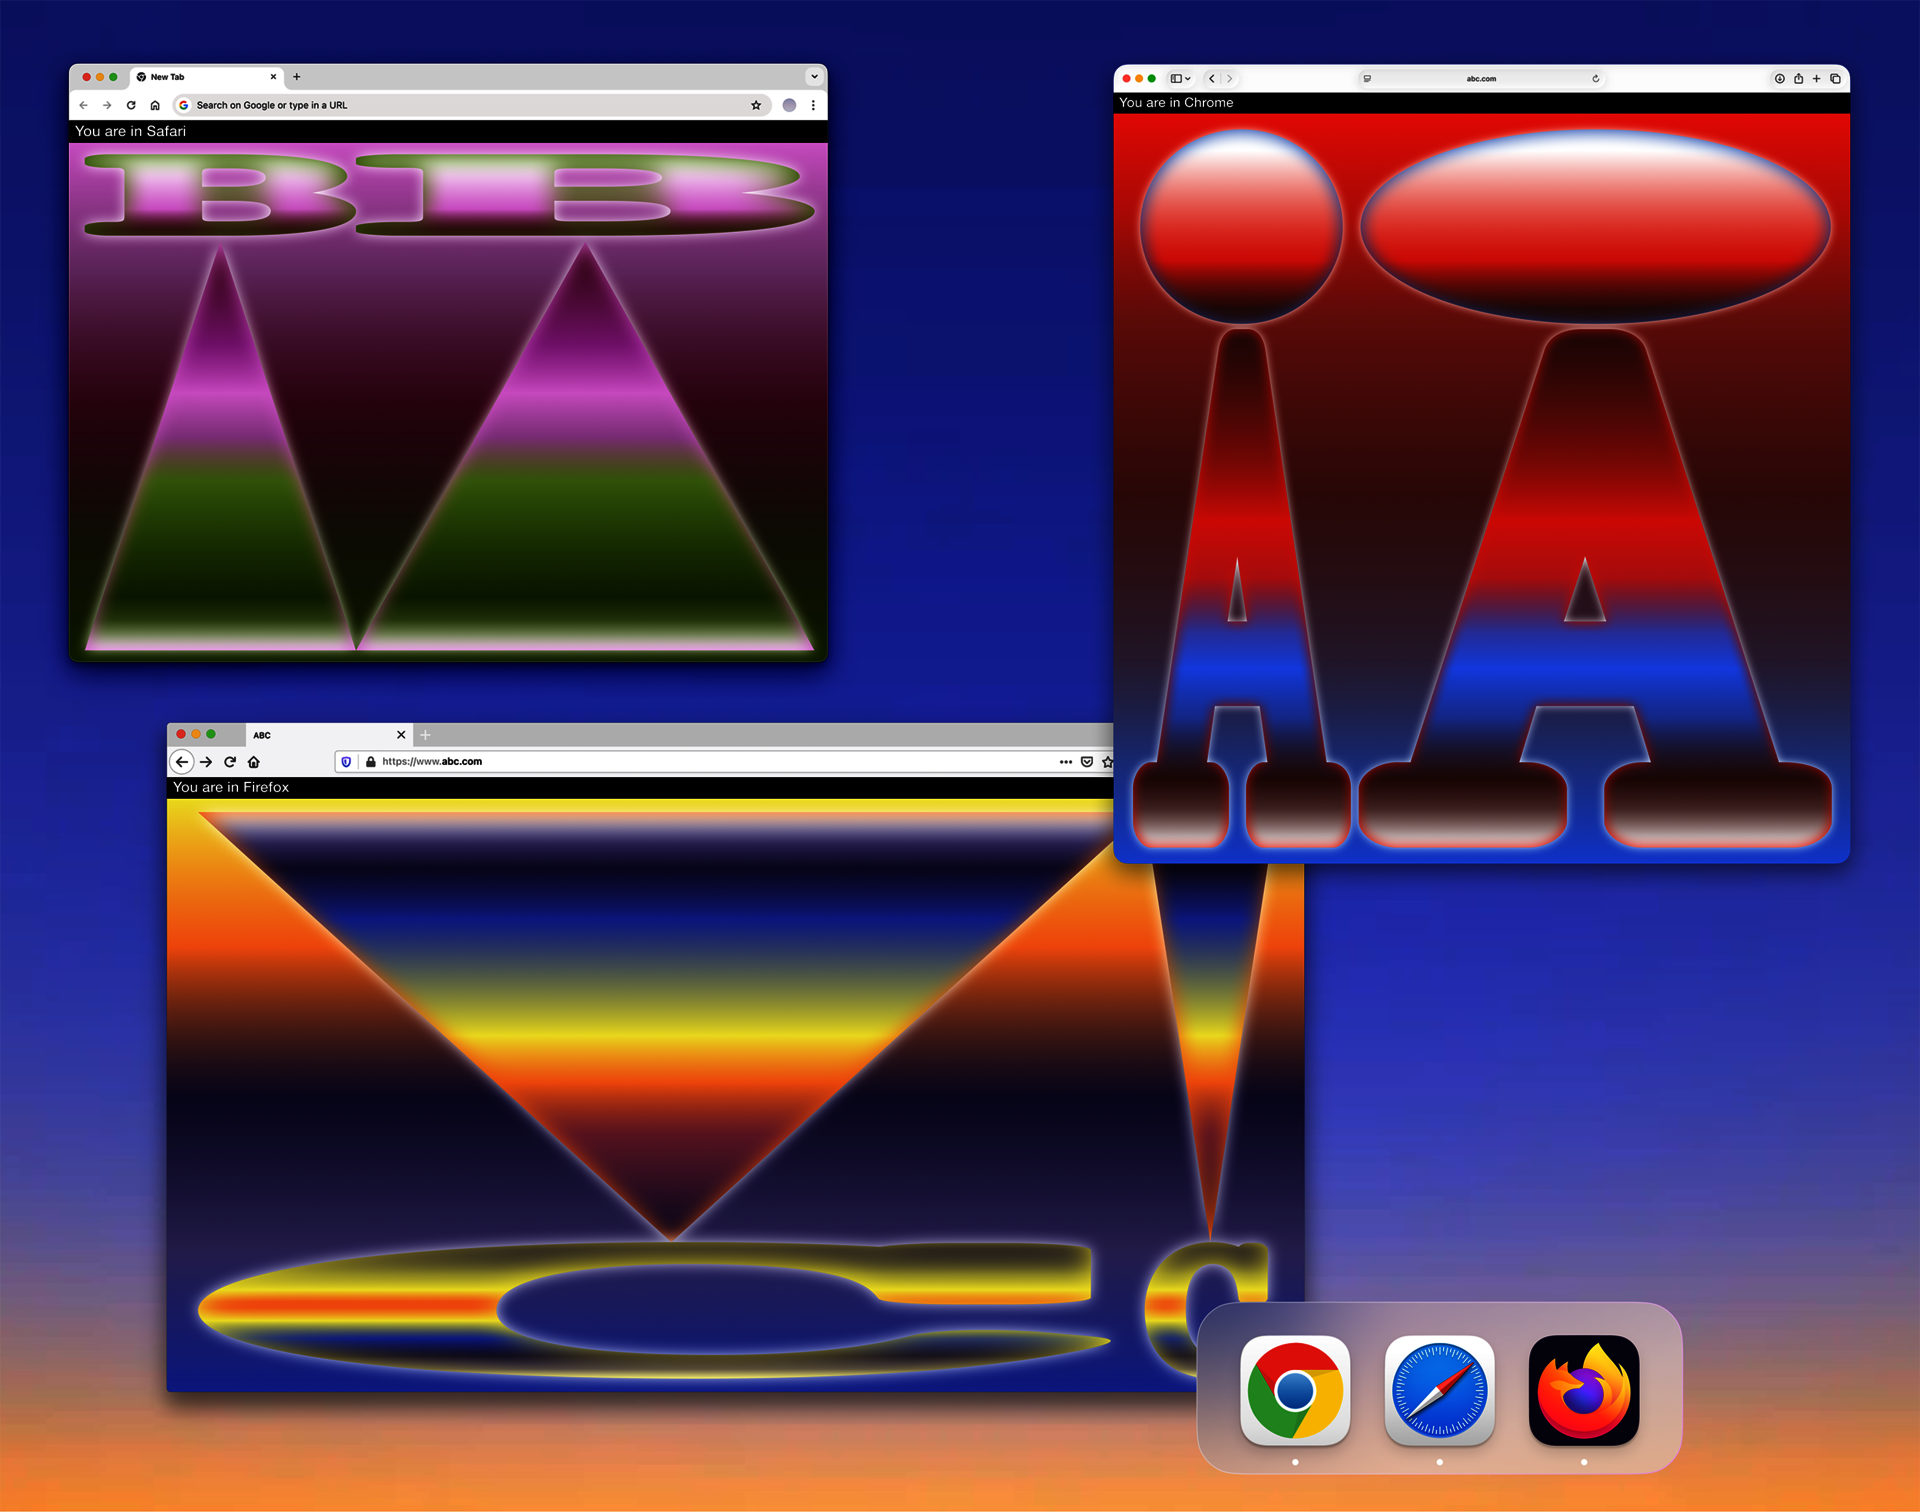Screen dimensions: 1920x1512
Task: Open page reader icon left of abc.com
Action: click(x=1367, y=79)
